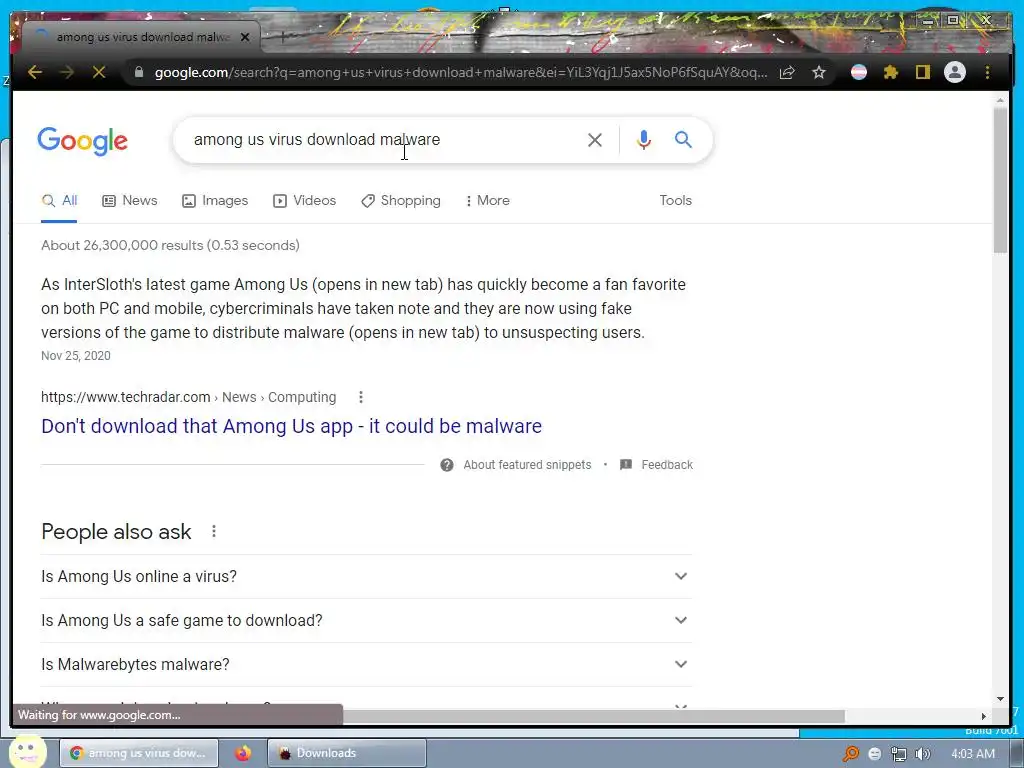Click the Feedback flag icon

coord(626,465)
